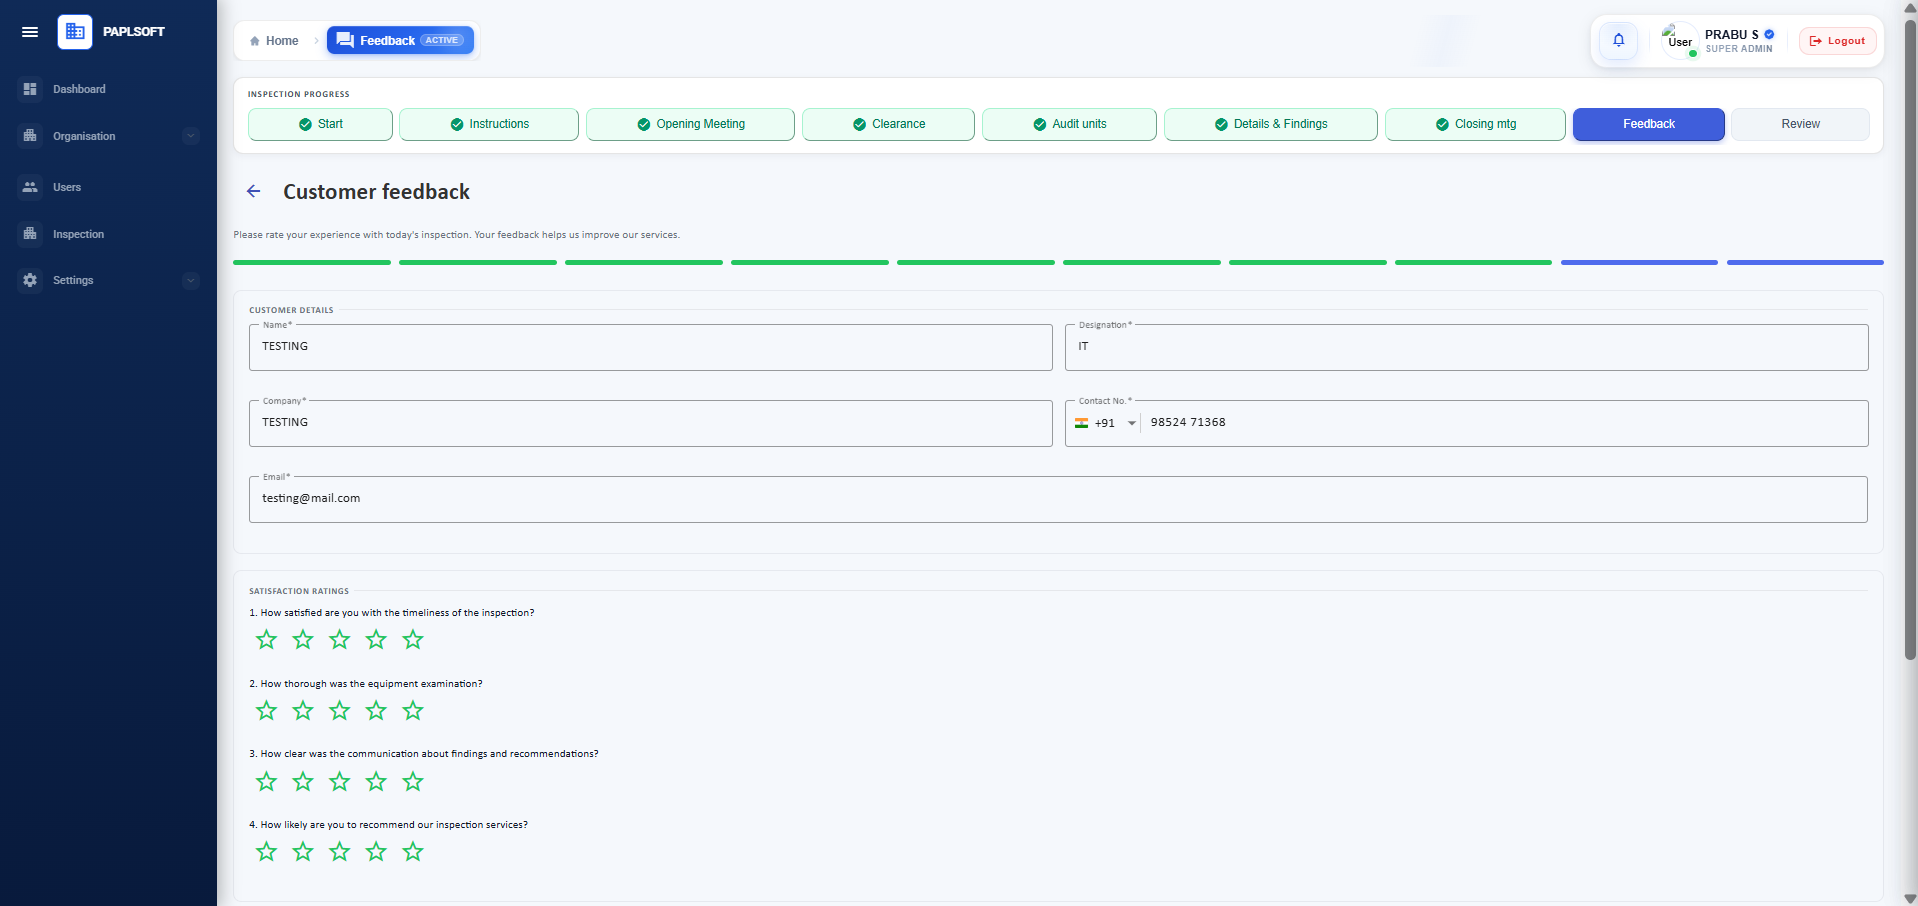
Task: Rate equipment examination two stars
Action: (303, 711)
